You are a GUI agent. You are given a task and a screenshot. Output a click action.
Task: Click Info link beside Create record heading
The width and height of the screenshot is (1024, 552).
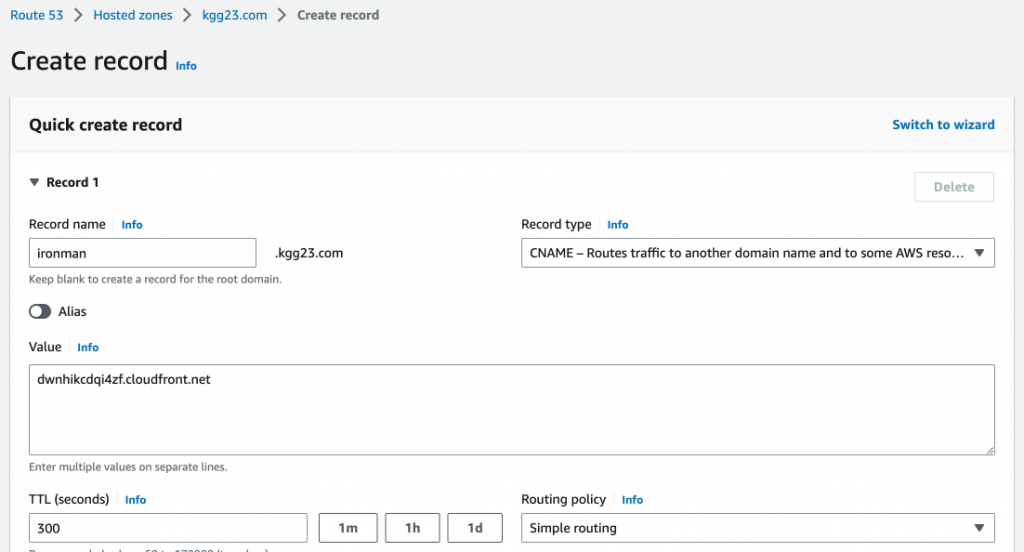[x=186, y=66]
